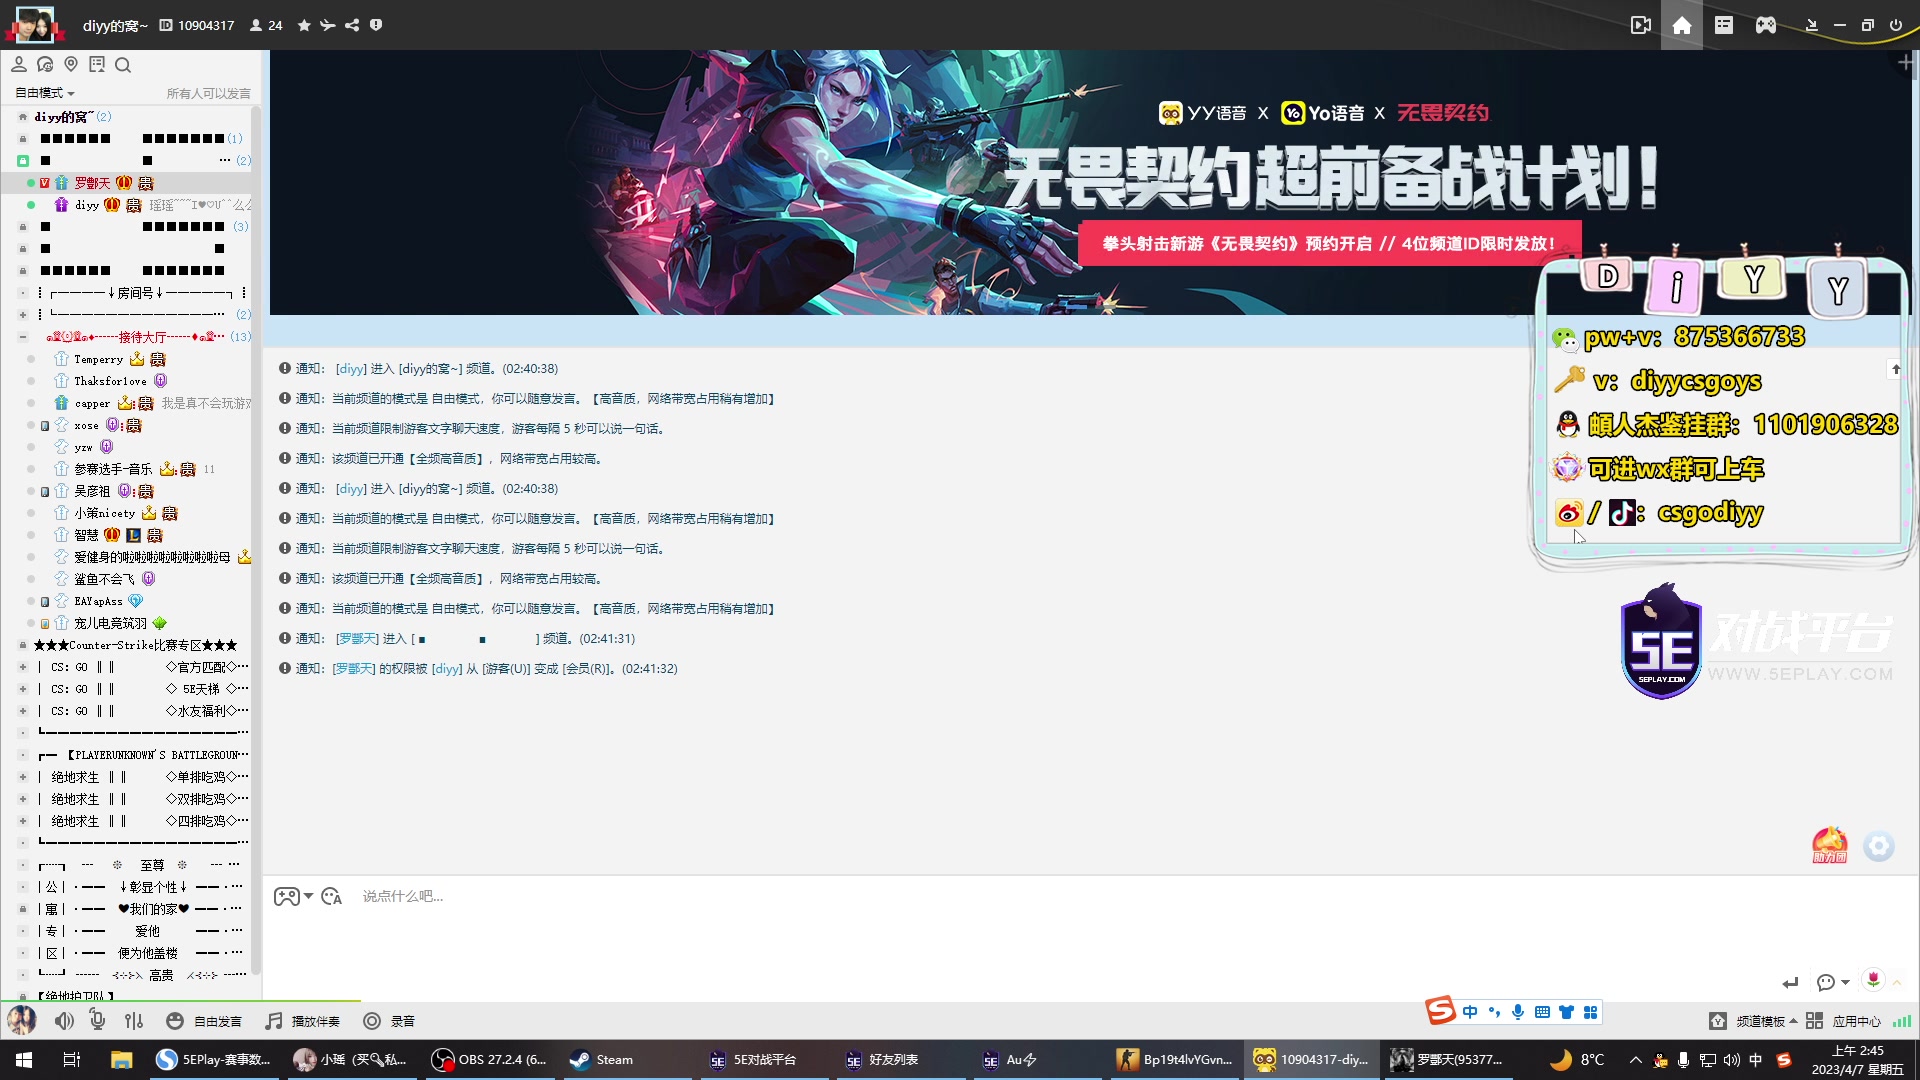The width and height of the screenshot is (1920, 1080).
Task: Open the font style icon in chat input
Action: [332, 896]
